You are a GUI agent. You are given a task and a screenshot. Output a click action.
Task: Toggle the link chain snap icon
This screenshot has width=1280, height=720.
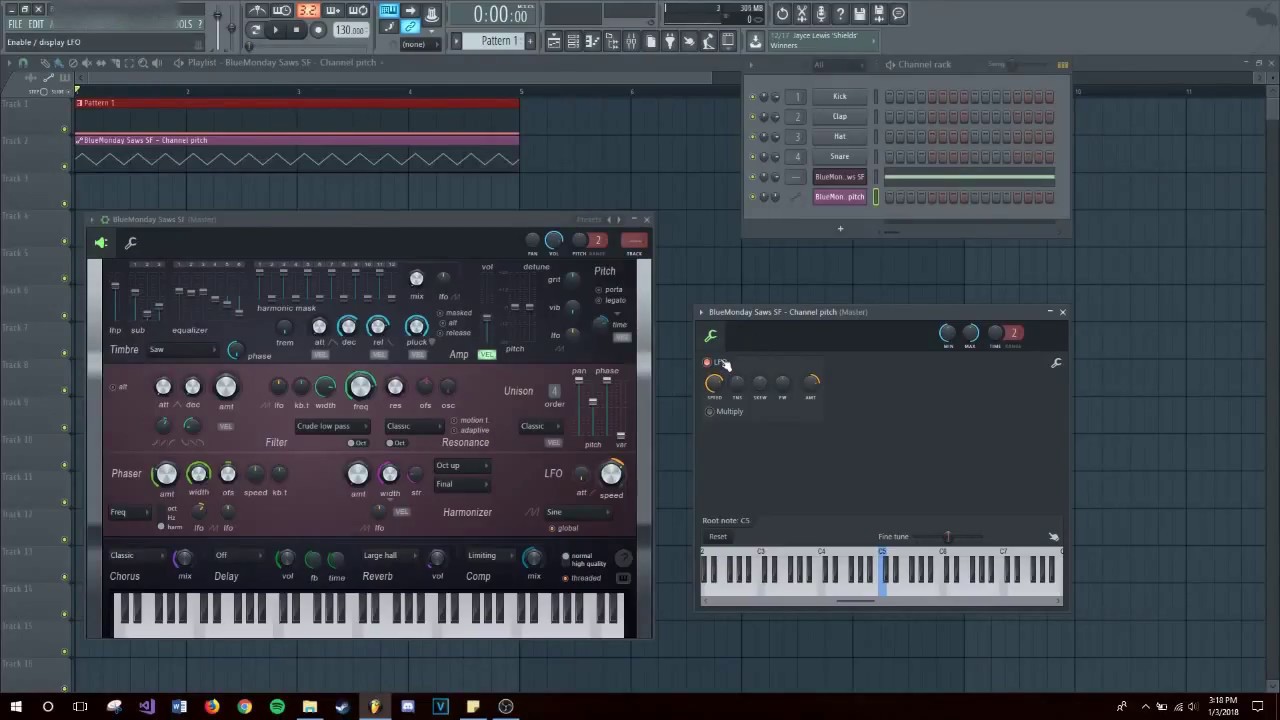coord(410,28)
